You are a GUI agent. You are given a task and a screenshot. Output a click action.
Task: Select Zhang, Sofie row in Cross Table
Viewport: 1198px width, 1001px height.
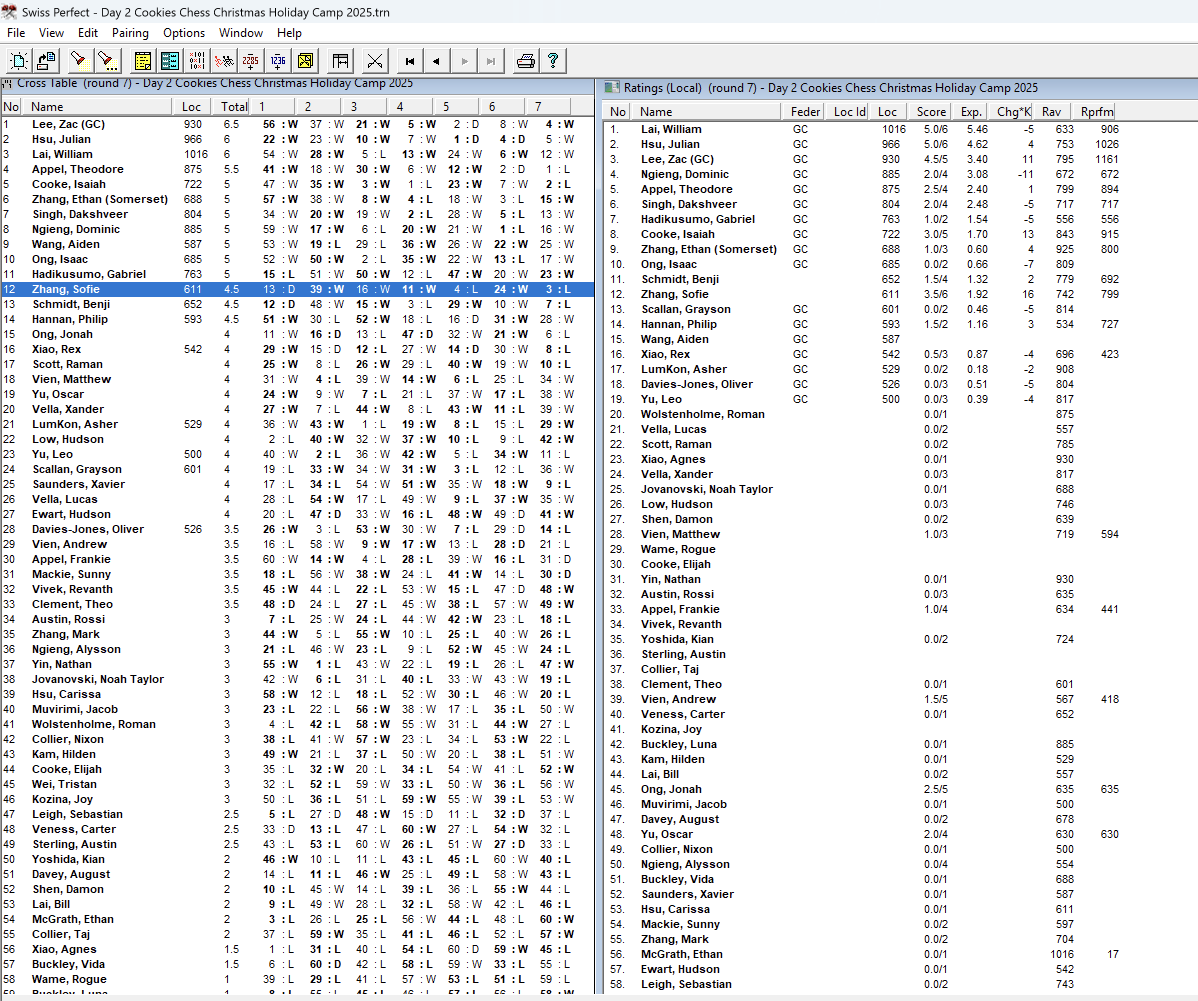[297, 289]
